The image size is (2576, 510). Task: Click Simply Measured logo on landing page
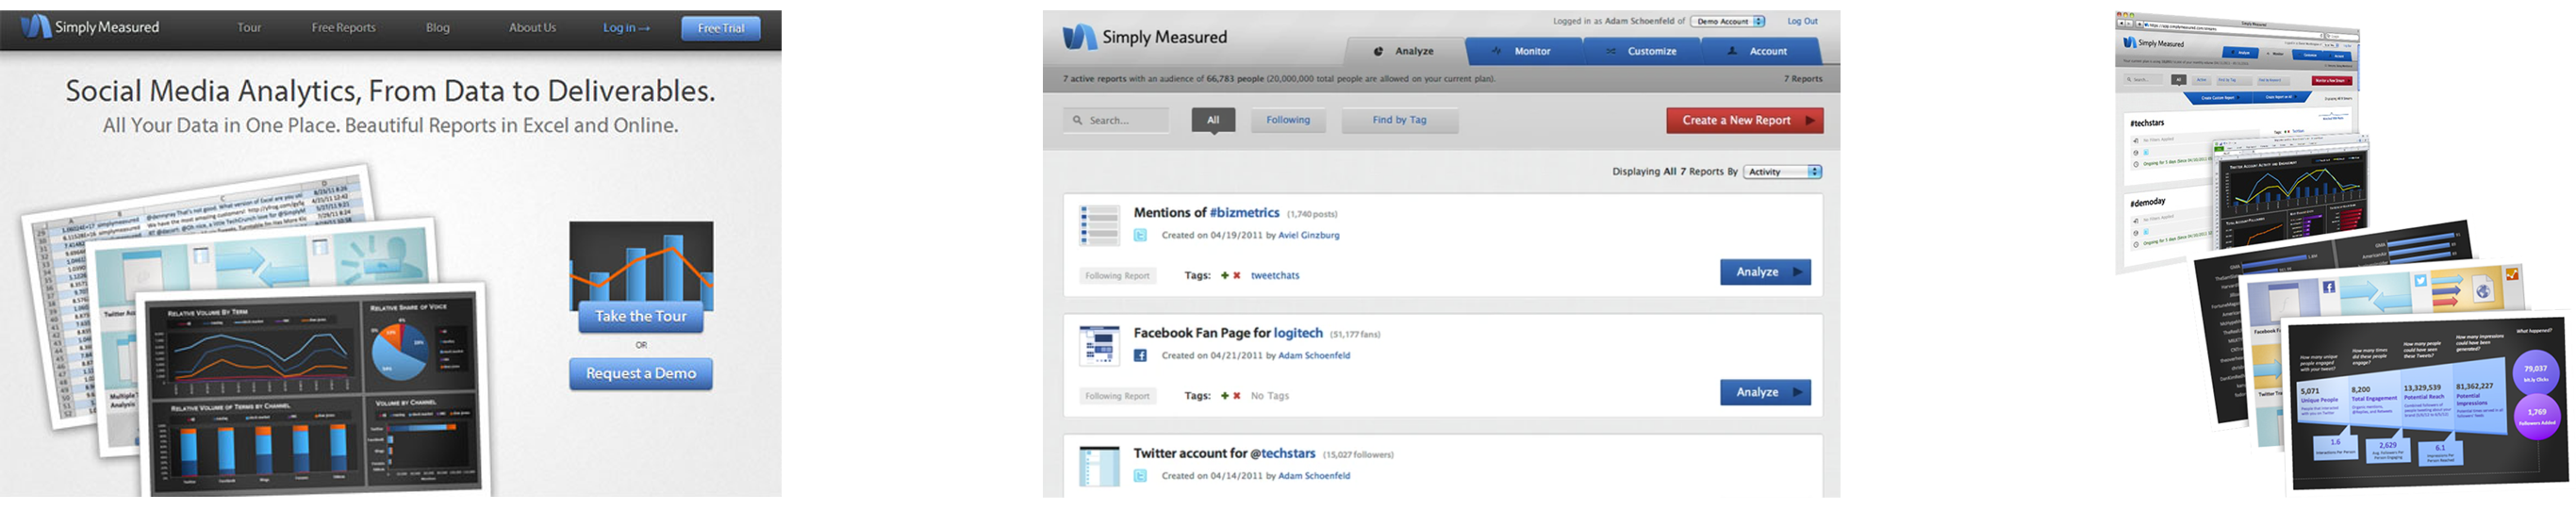(x=89, y=27)
